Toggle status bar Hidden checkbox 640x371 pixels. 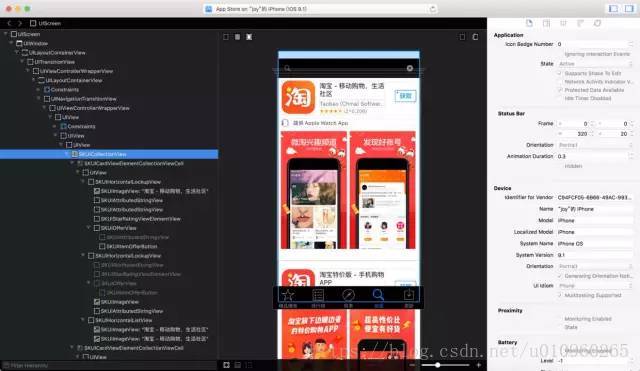(560, 166)
